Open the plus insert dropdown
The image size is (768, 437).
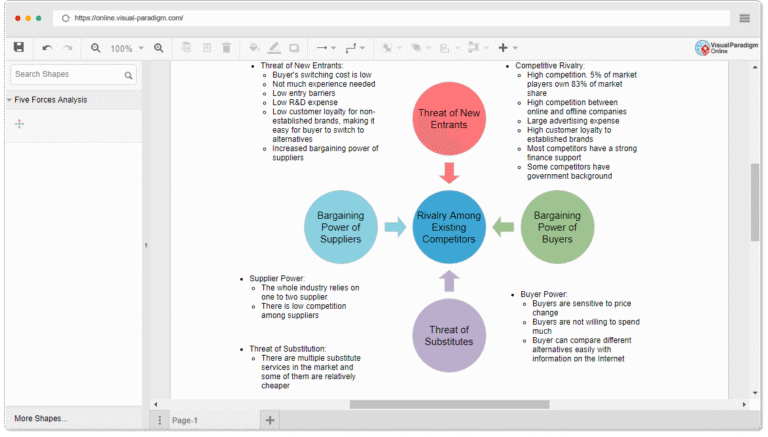508,48
